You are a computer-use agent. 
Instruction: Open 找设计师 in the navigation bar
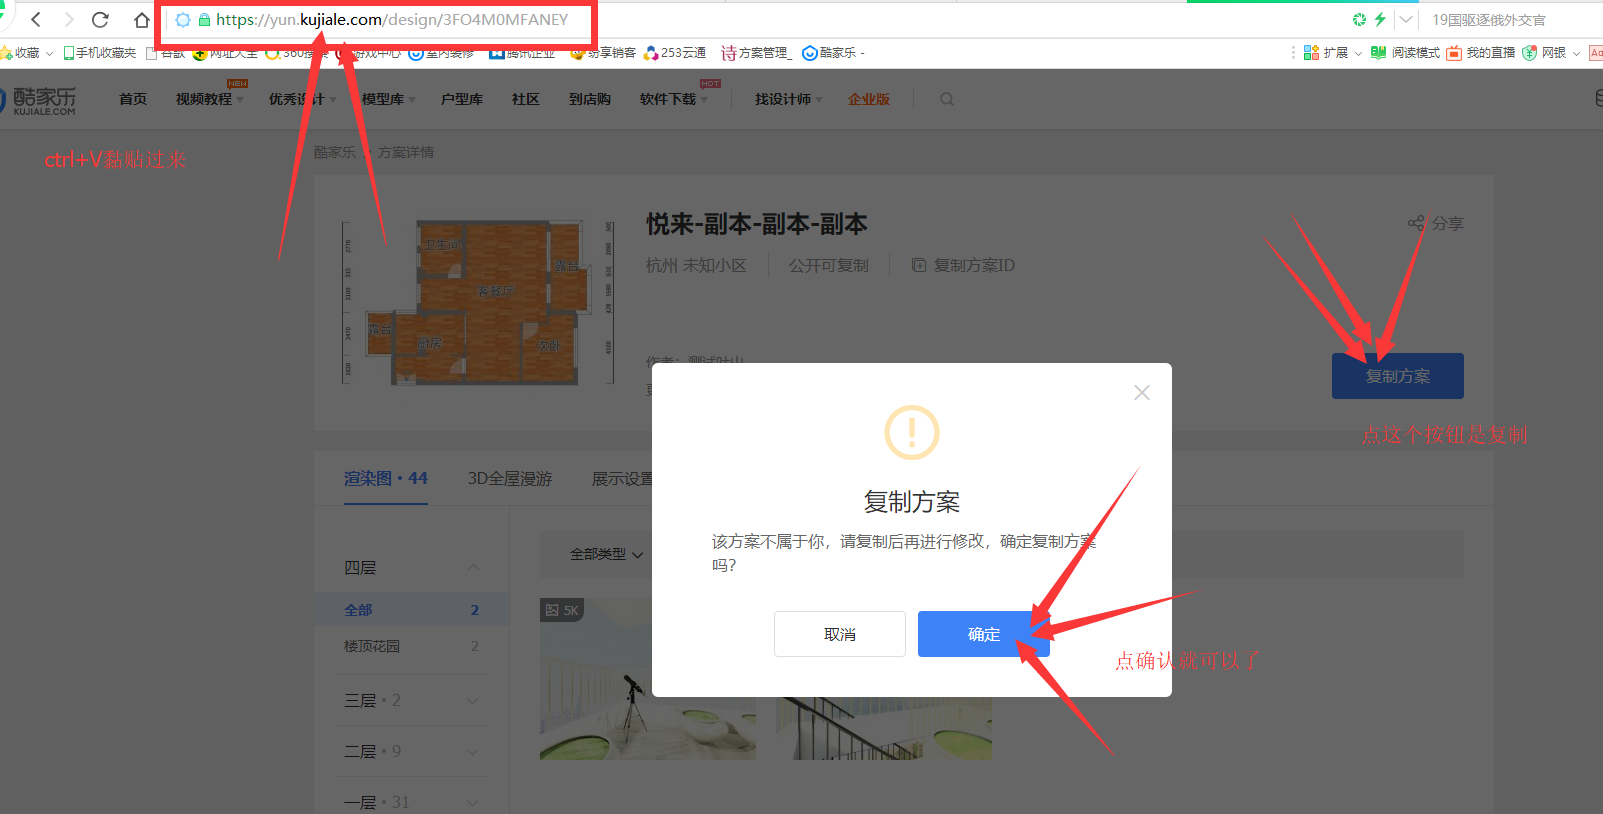(x=788, y=99)
